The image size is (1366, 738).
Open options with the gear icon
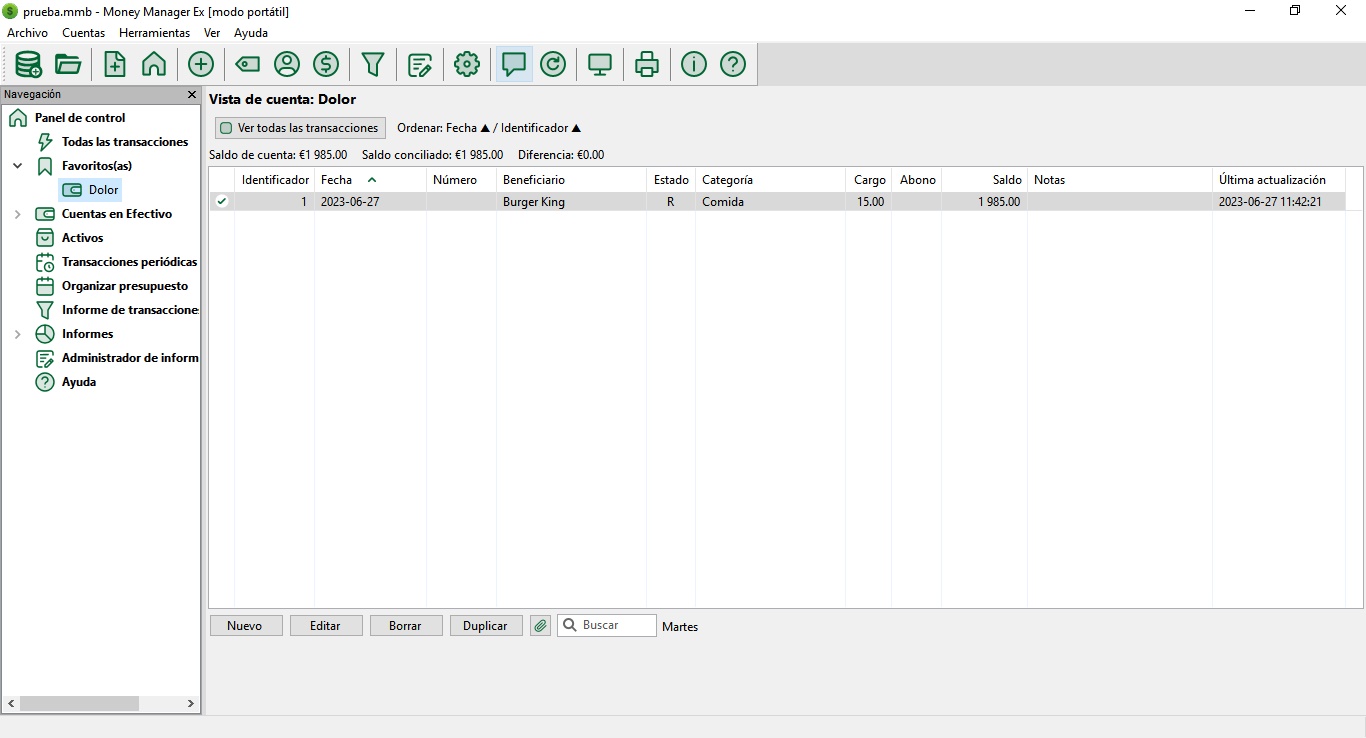pos(467,64)
